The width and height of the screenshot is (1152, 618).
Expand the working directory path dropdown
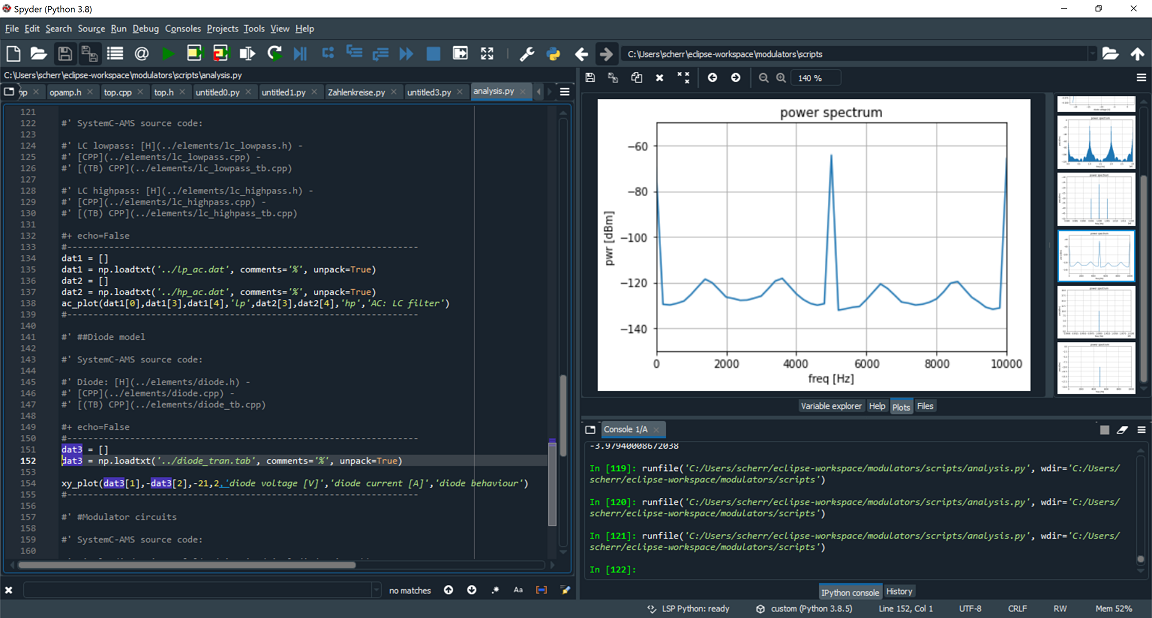(x=1092, y=54)
